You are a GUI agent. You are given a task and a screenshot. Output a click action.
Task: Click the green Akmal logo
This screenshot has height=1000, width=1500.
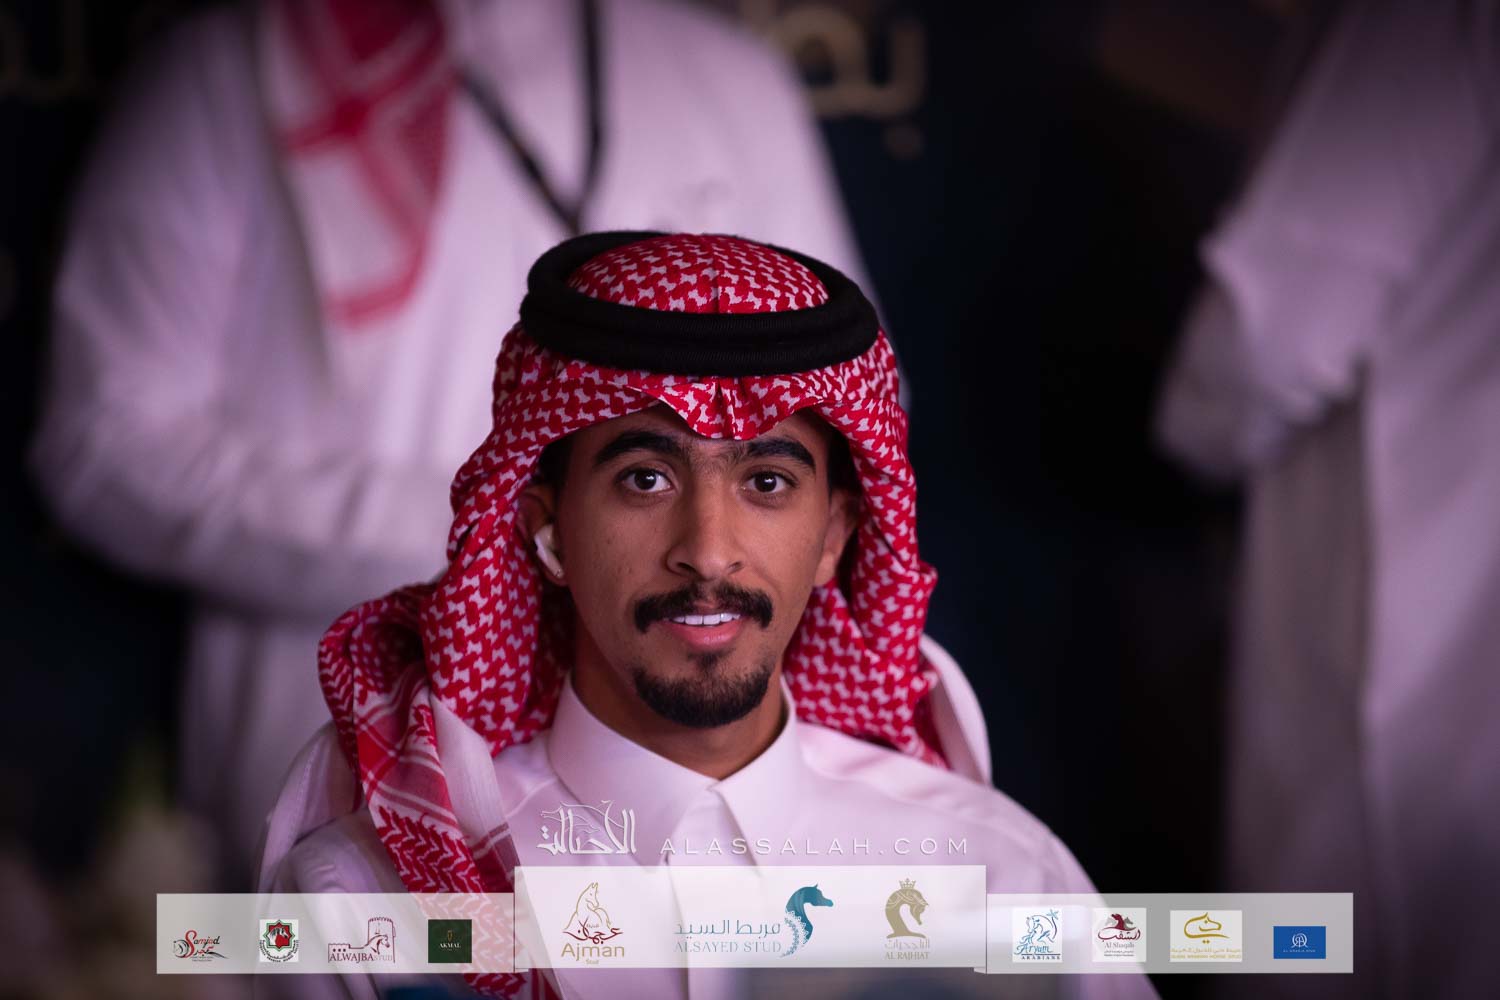(450, 941)
